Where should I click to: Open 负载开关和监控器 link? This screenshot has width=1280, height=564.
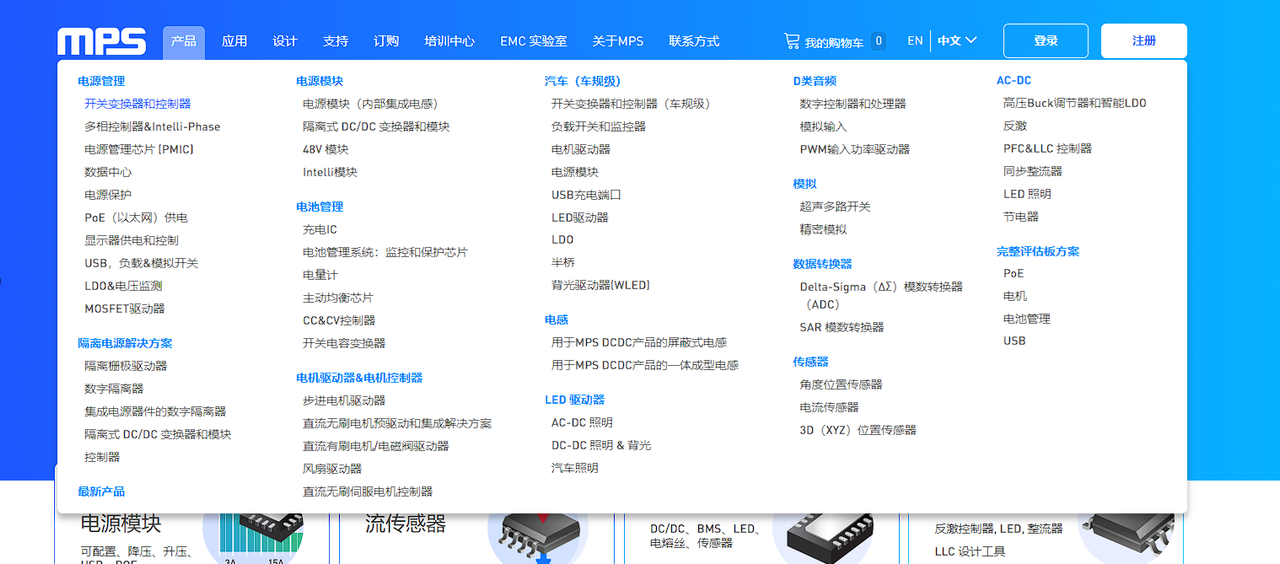click(x=599, y=127)
